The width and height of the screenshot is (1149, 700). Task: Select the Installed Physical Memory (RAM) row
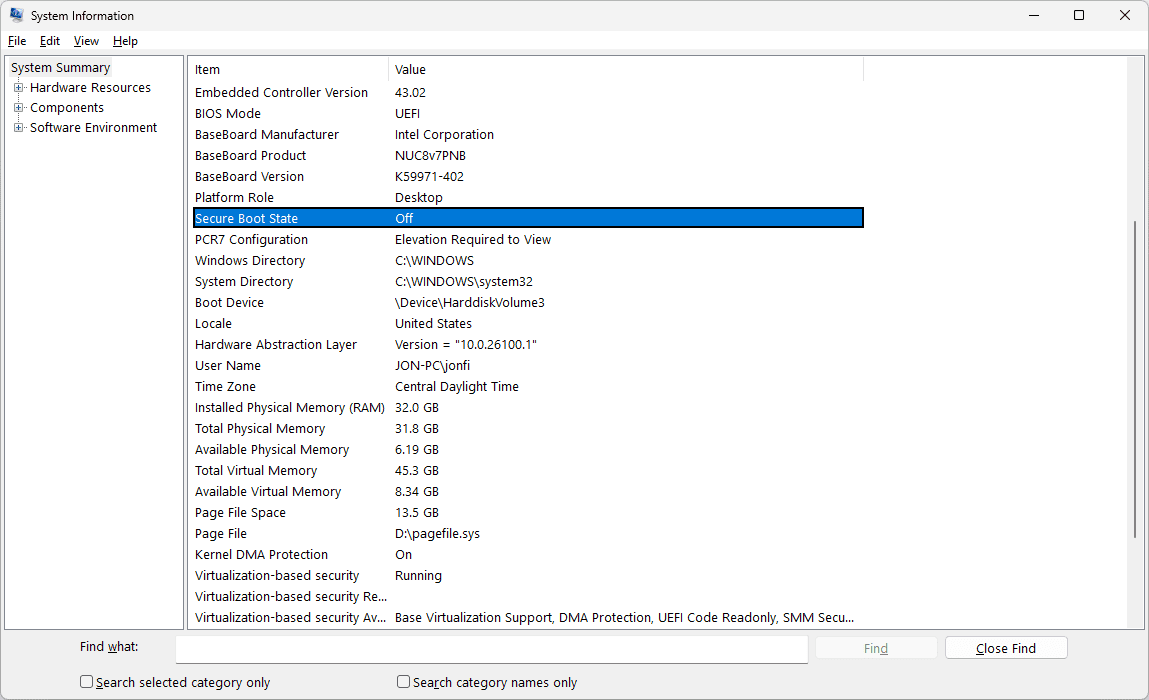[289, 408]
